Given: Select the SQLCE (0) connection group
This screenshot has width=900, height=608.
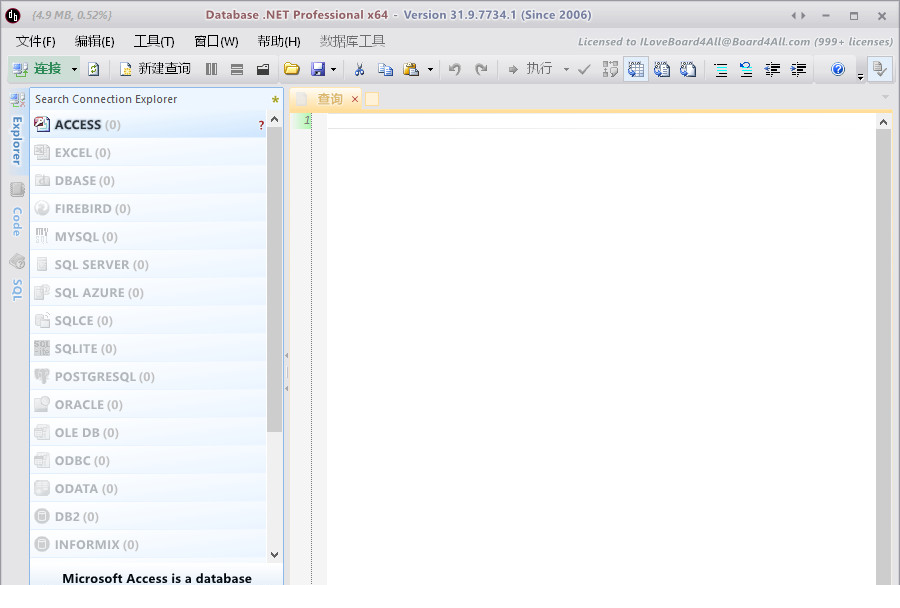Looking at the screenshot, I should 149,320.
